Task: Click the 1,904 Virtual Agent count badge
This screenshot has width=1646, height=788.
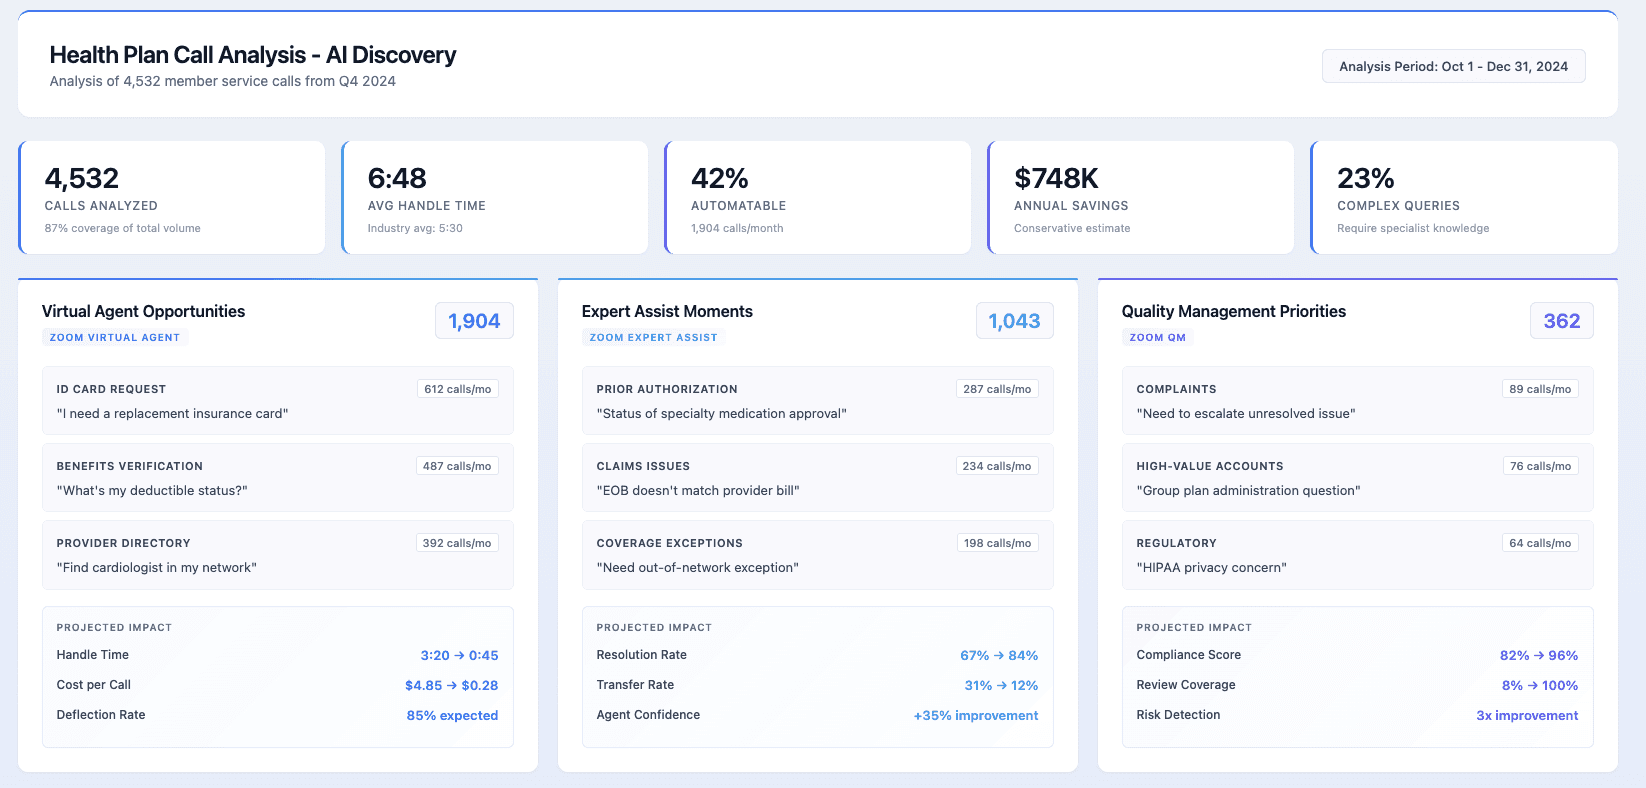Action: point(474,321)
